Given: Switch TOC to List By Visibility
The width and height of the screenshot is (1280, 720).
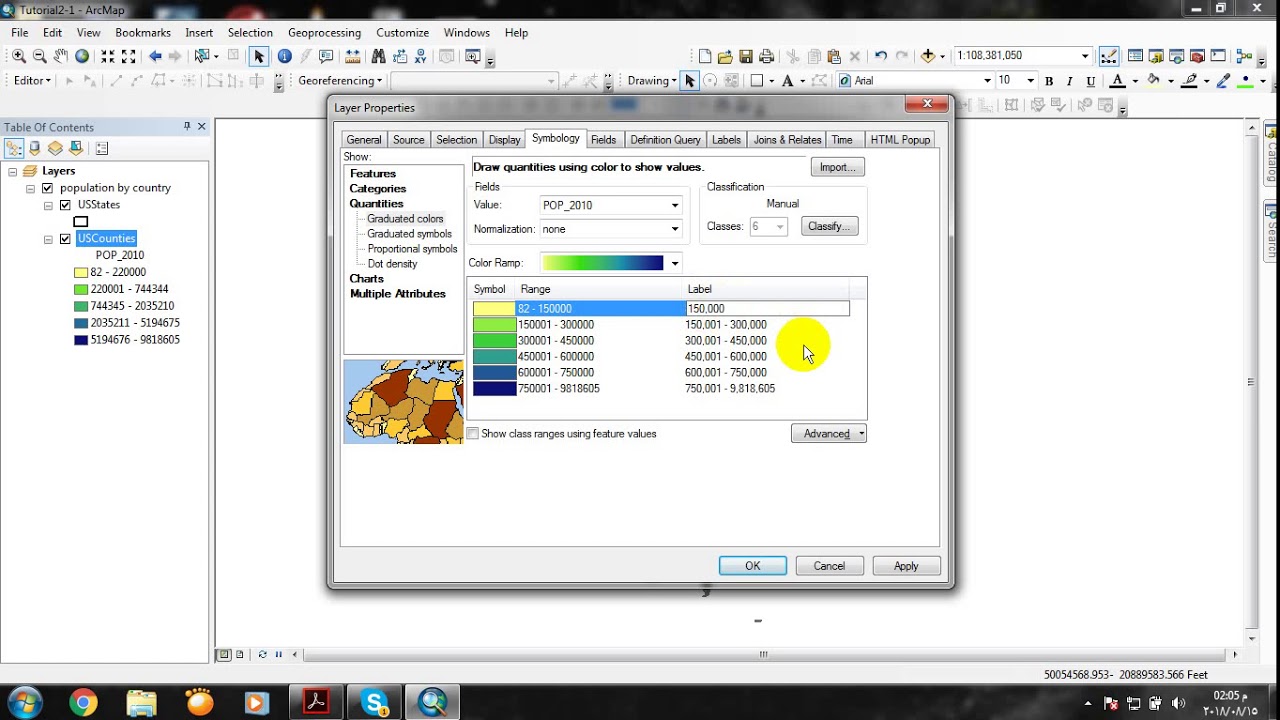Looking at the screenshot, I should click(55, 148).
